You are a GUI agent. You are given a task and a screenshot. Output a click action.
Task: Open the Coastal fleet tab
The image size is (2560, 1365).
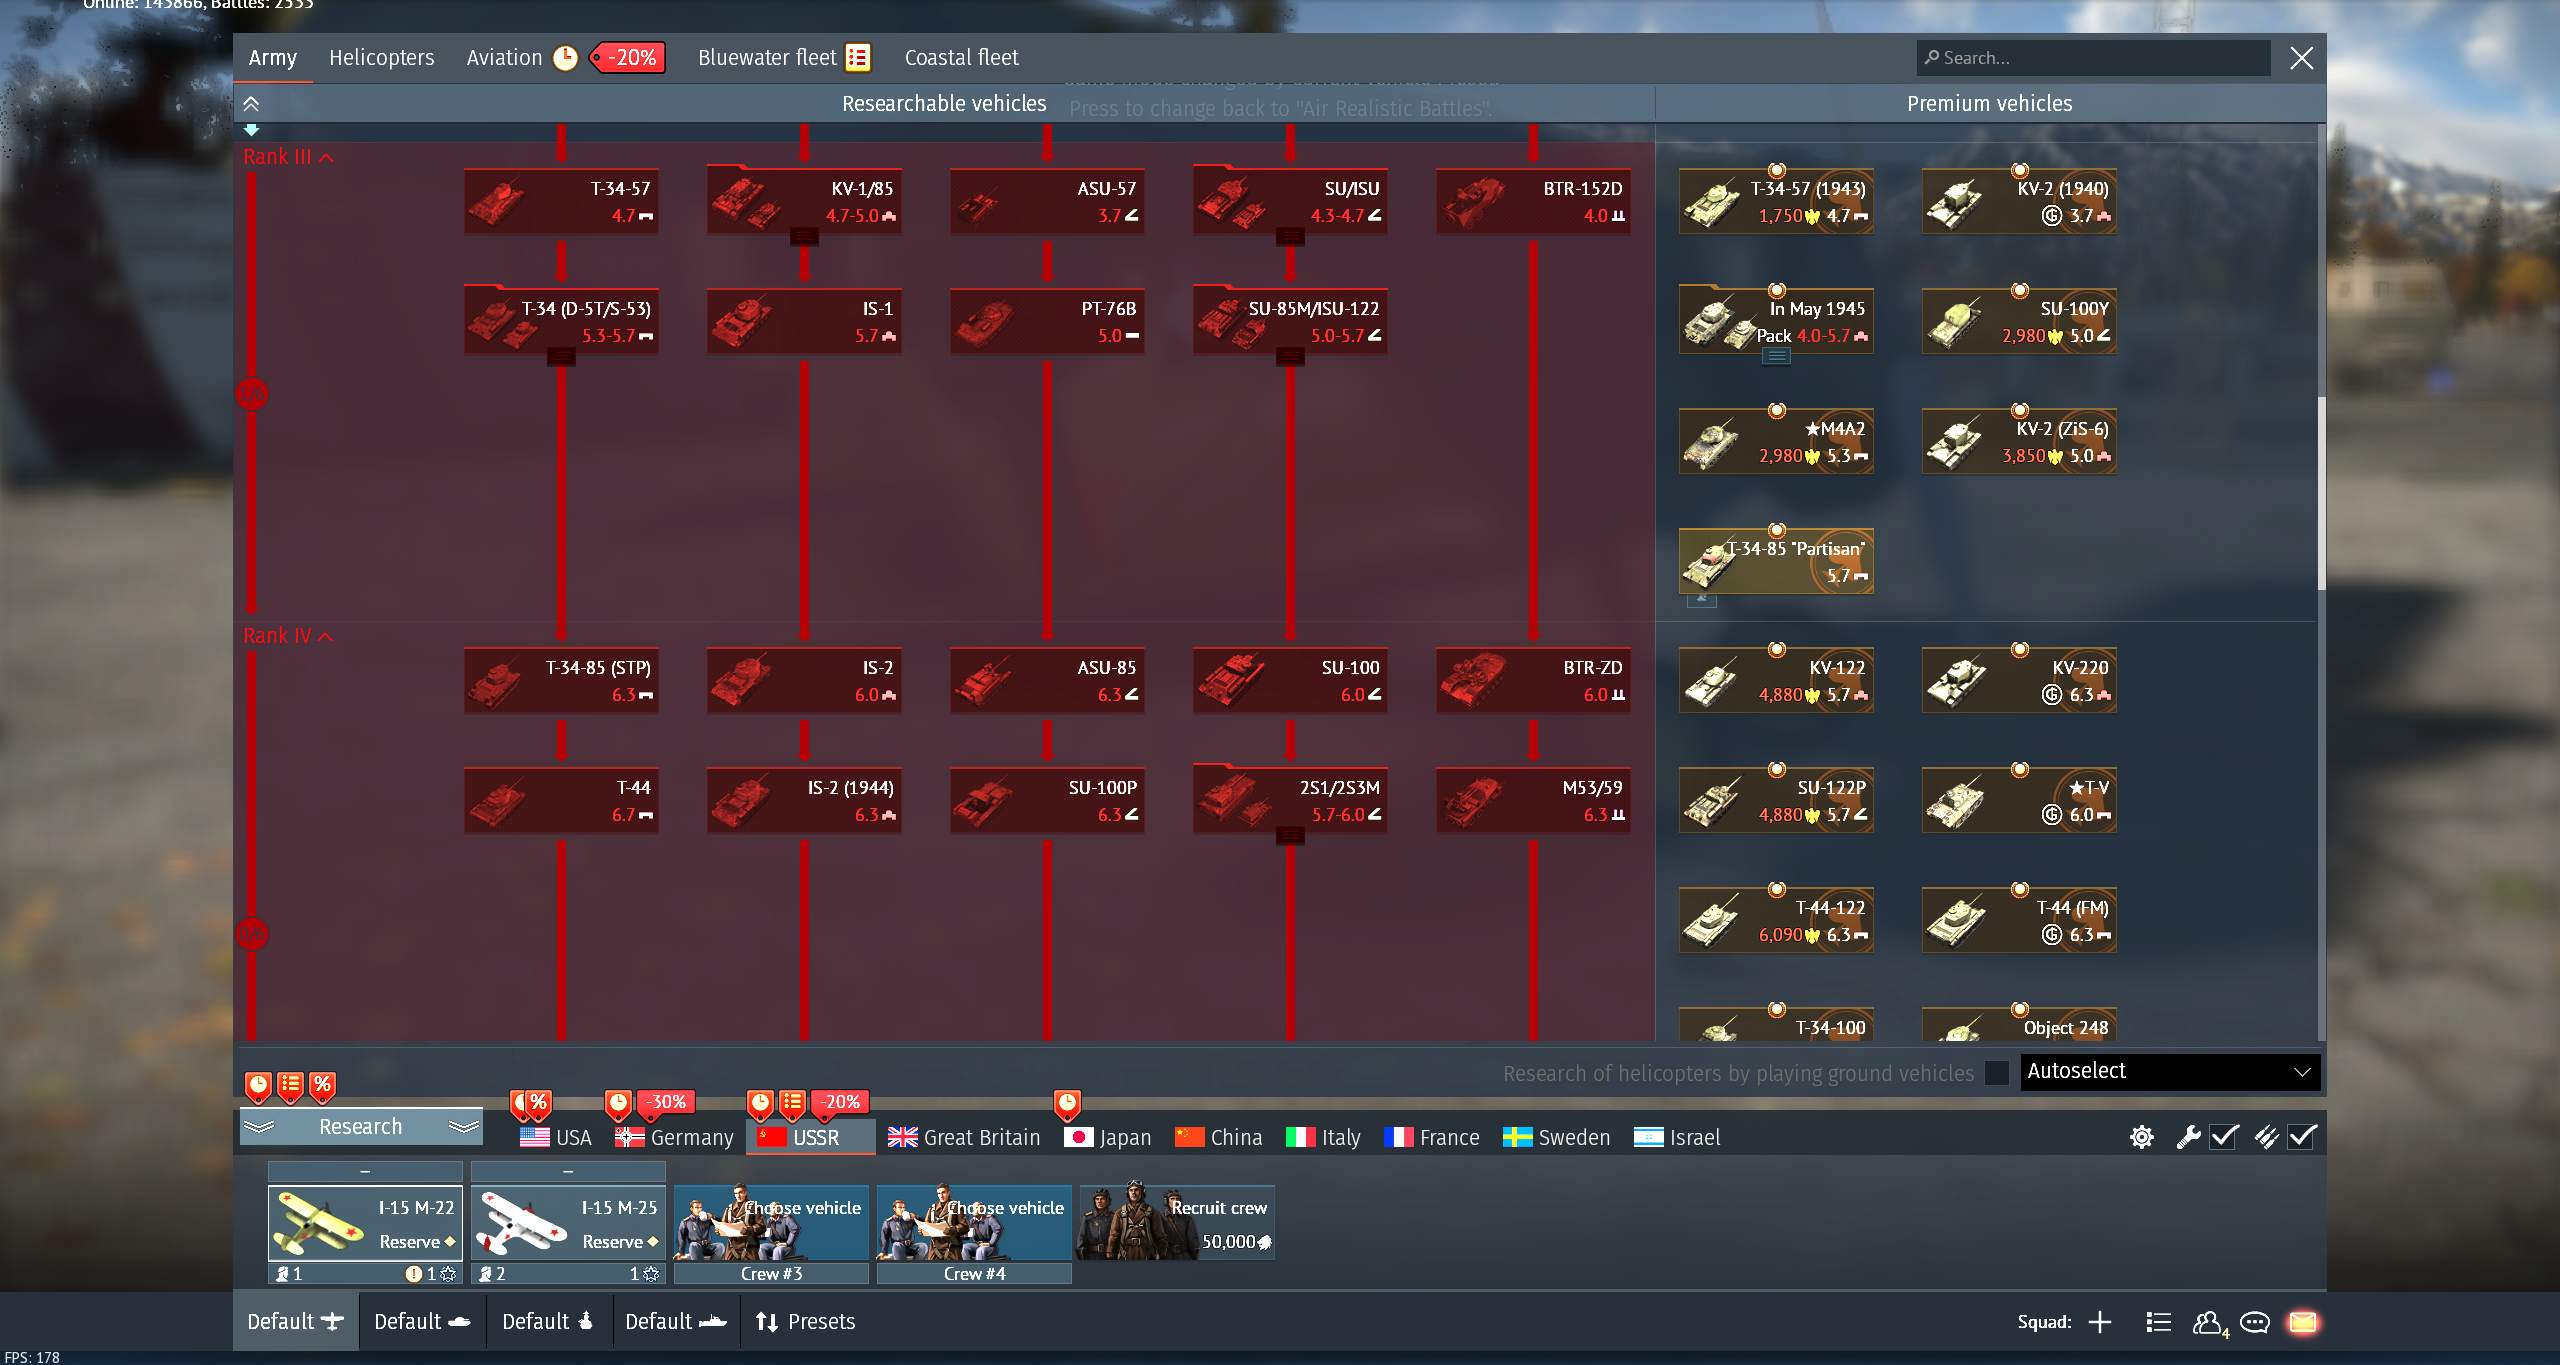[961, 58]
